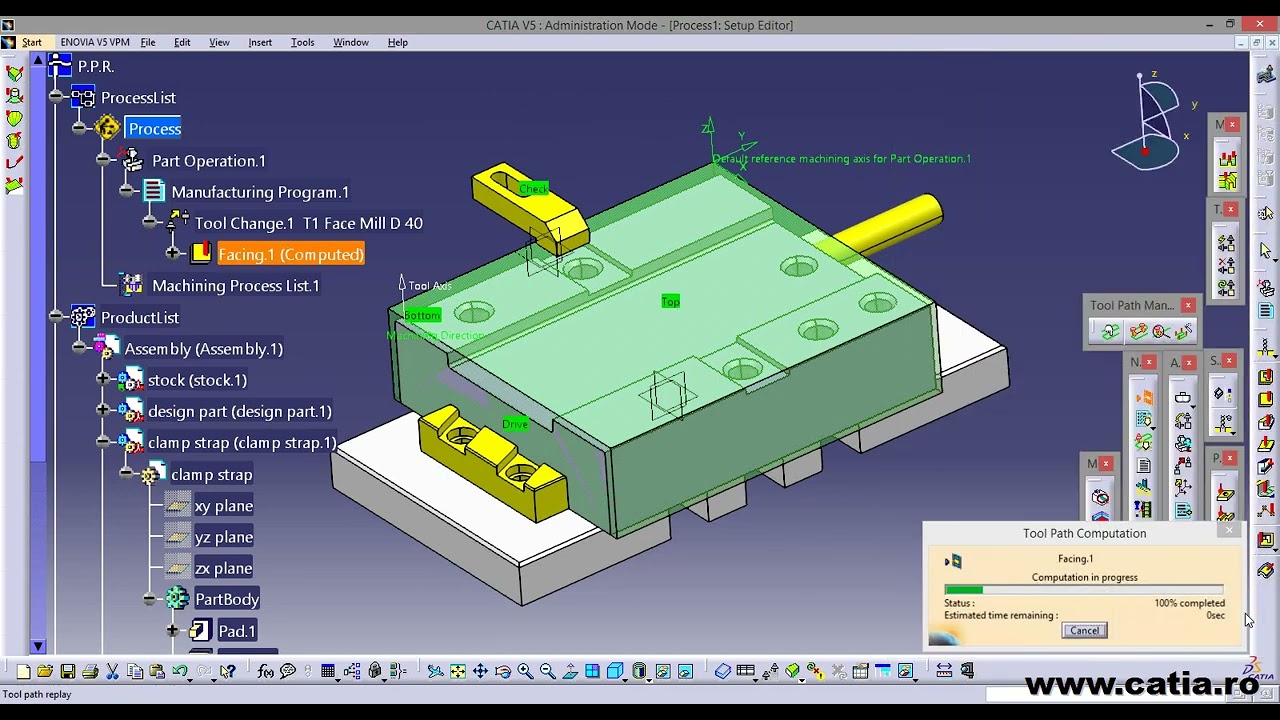Click the New document icon

pos(23,672)
